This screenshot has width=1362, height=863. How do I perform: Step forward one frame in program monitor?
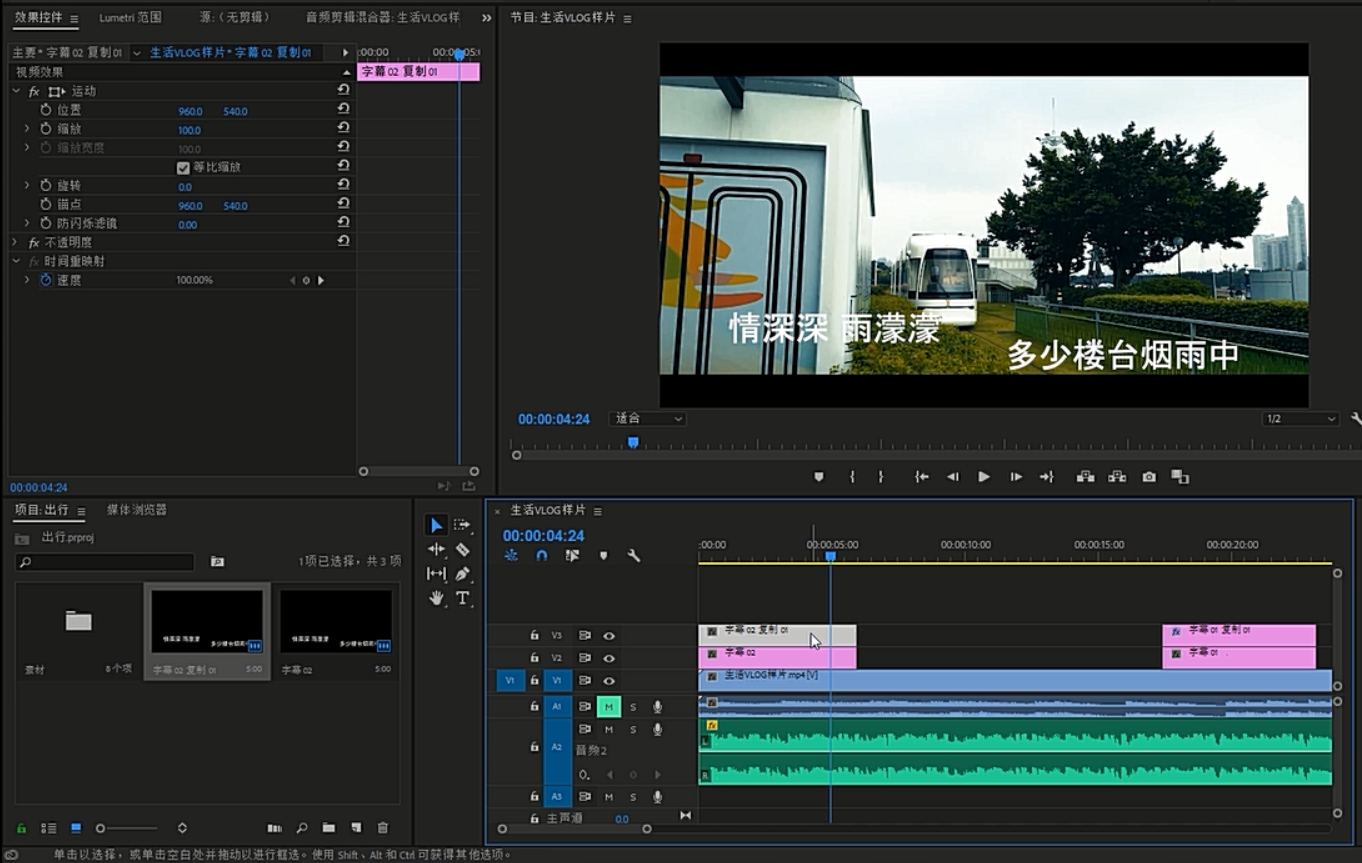1015,477
